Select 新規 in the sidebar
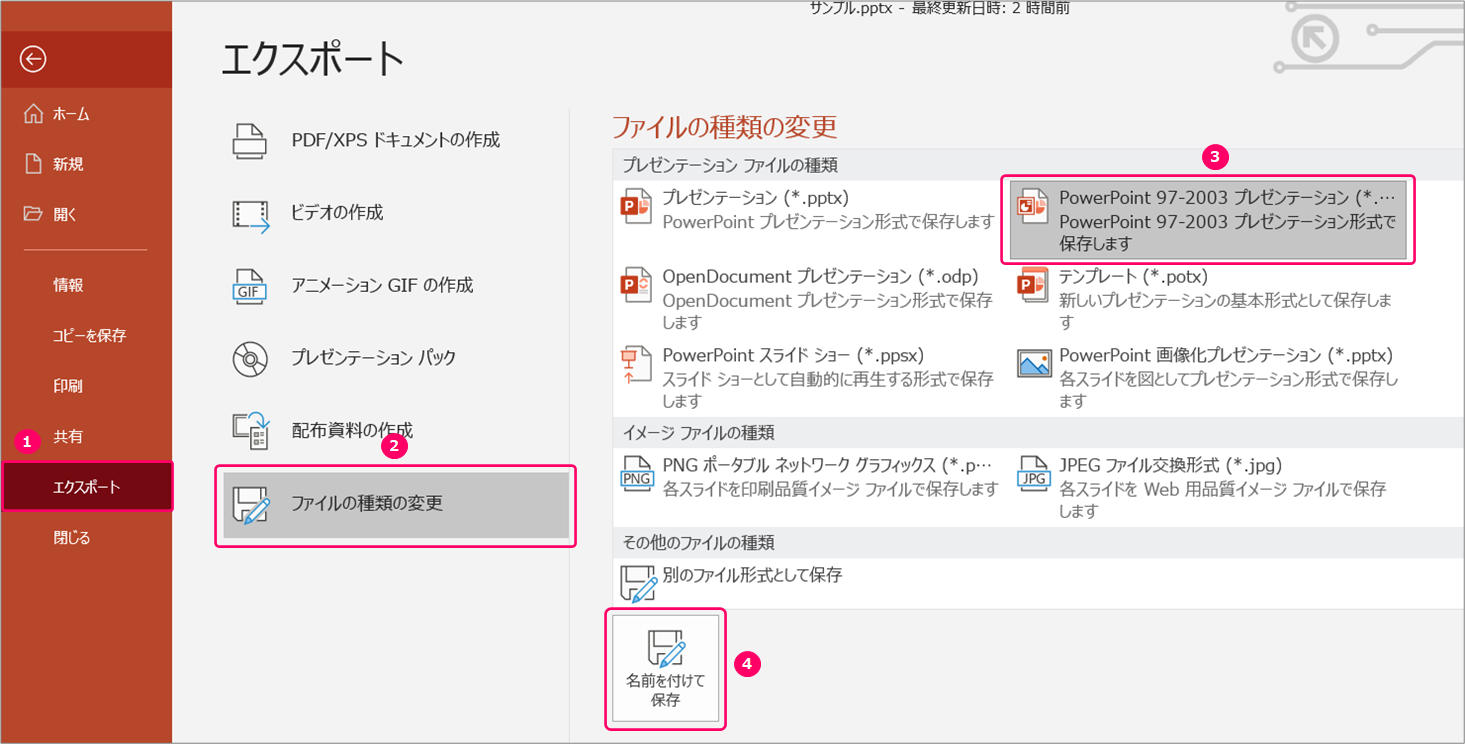Viewport: 1465px width, 744px height. pos(86,164)
